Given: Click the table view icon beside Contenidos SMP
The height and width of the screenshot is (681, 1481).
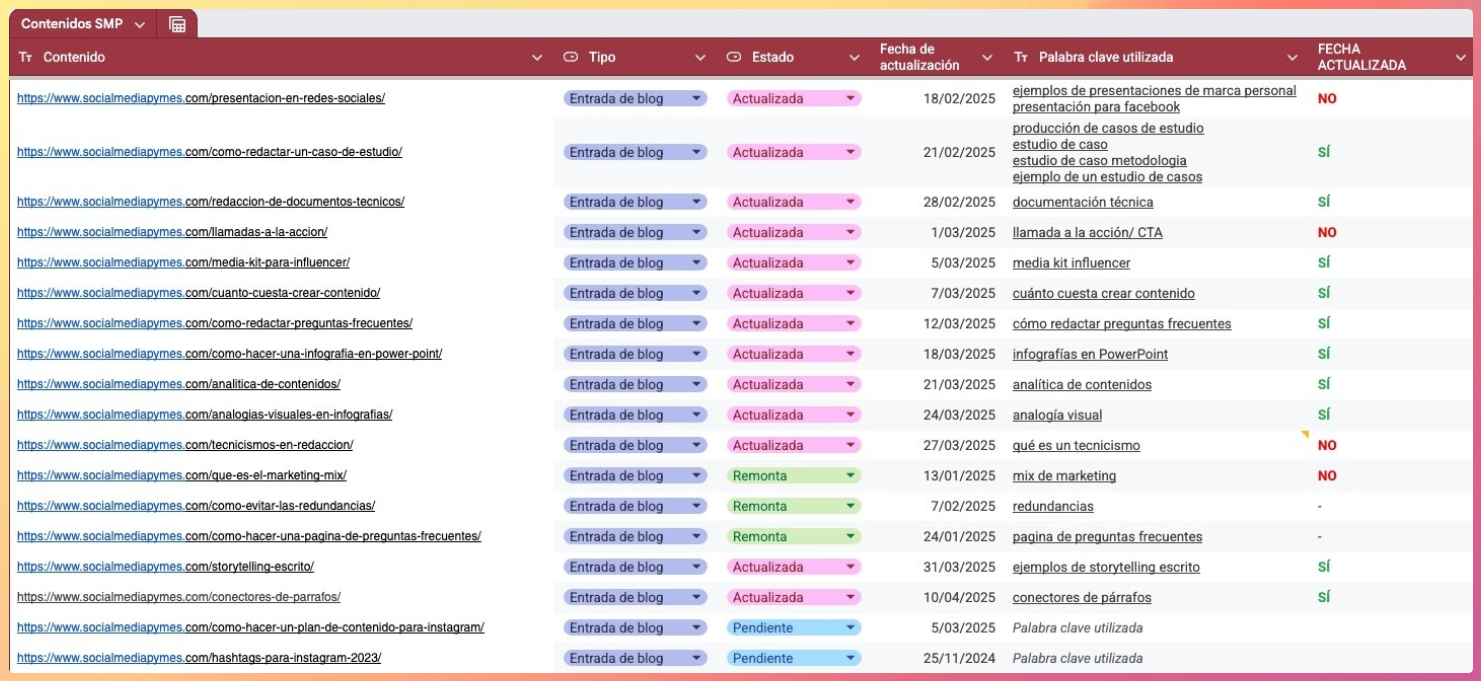Looking at the screenshot, I should [177, 24].
